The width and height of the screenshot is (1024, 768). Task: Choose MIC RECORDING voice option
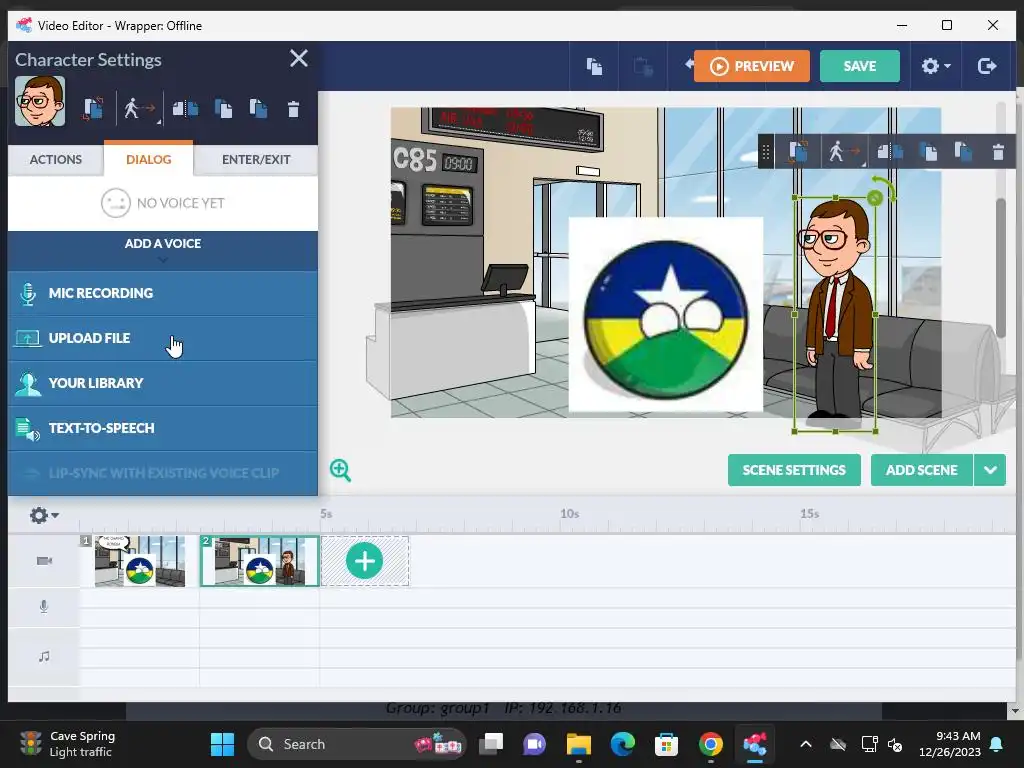coord(163,293)
